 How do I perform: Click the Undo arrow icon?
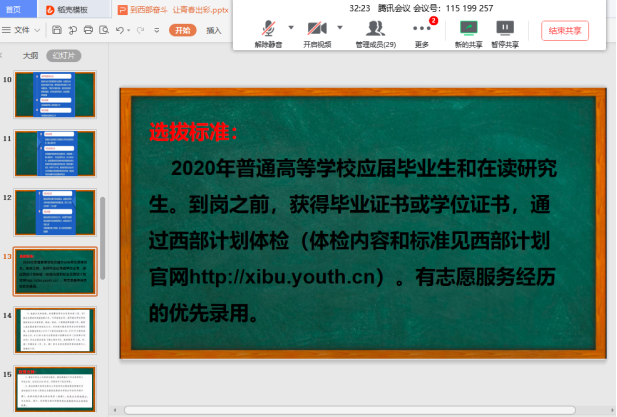click(120, 31)
